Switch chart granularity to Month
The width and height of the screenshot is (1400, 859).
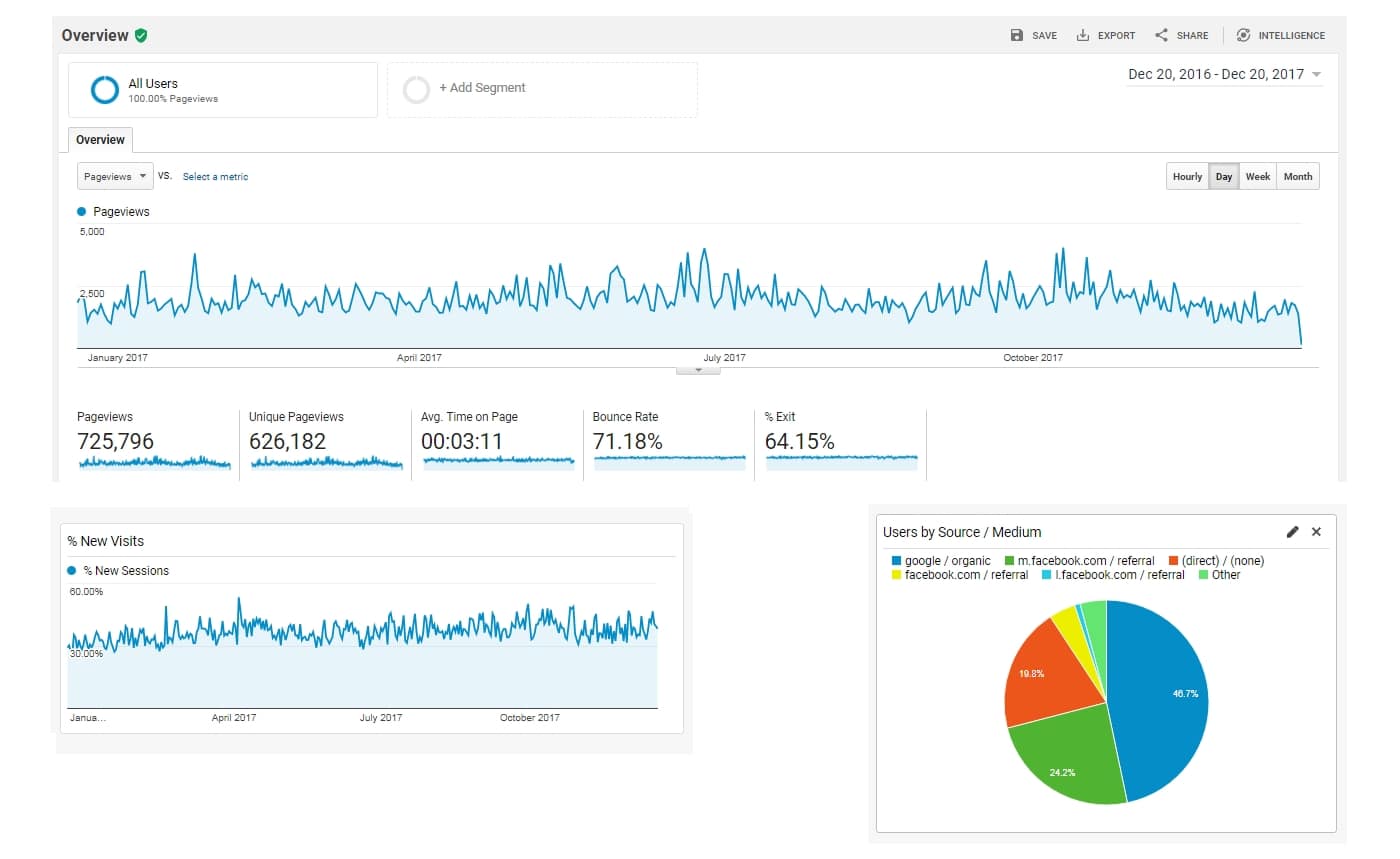click(x=1298, y=177)
